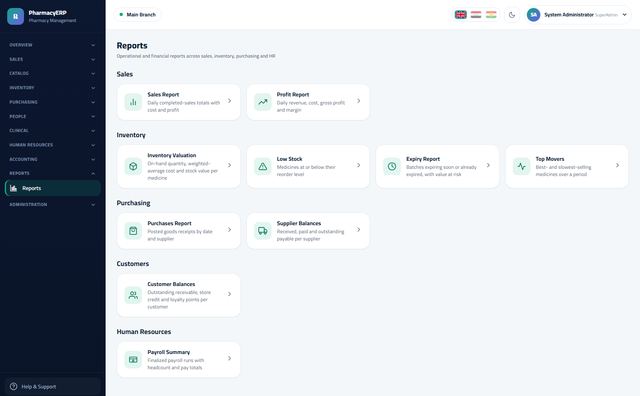
Task: Toggle dark mode with the moon button
Action: pyautogui.click(x=512, y=15)
